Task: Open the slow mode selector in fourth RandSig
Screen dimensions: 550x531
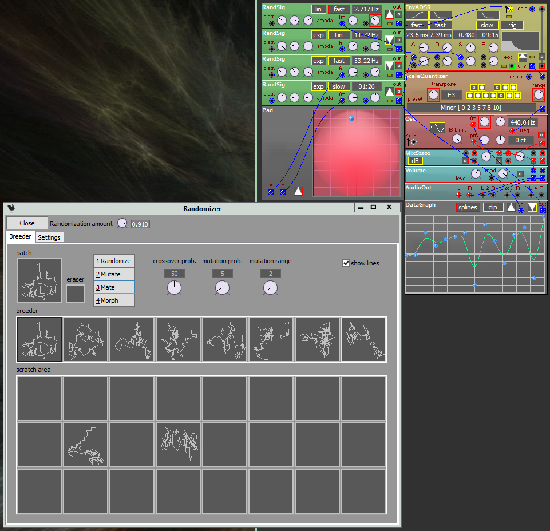Action: coord(339,86)
